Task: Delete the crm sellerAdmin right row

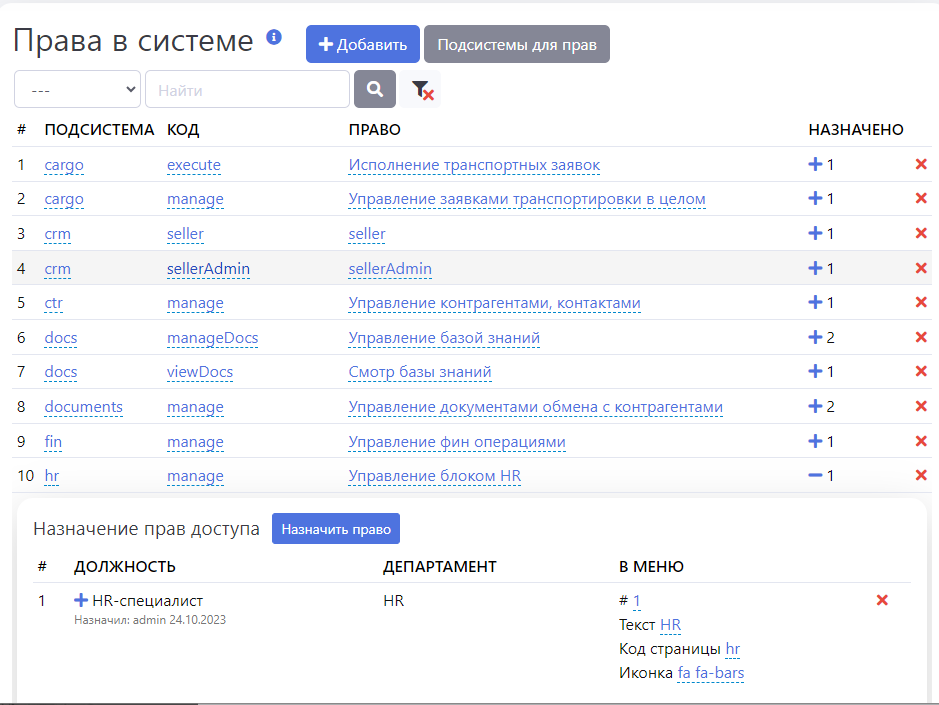Action: [921, 269]
